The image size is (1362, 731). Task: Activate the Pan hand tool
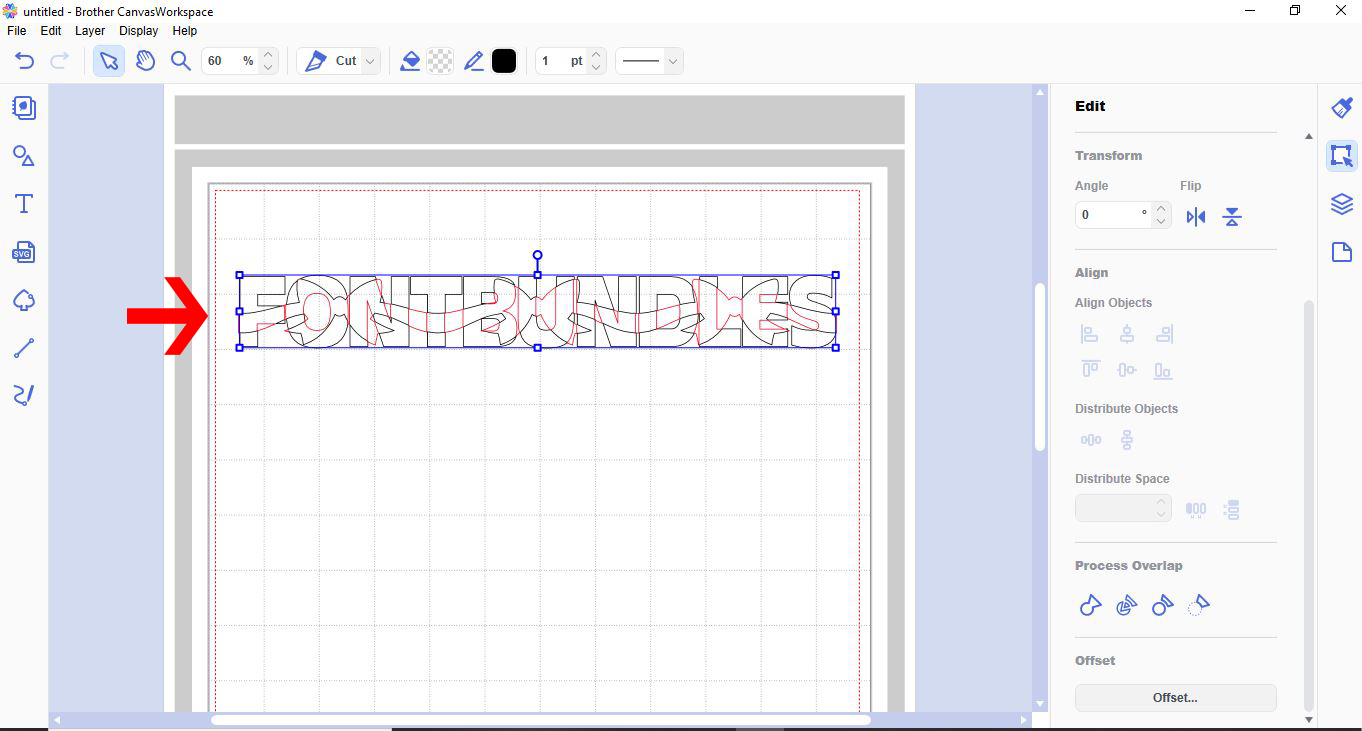145,60
